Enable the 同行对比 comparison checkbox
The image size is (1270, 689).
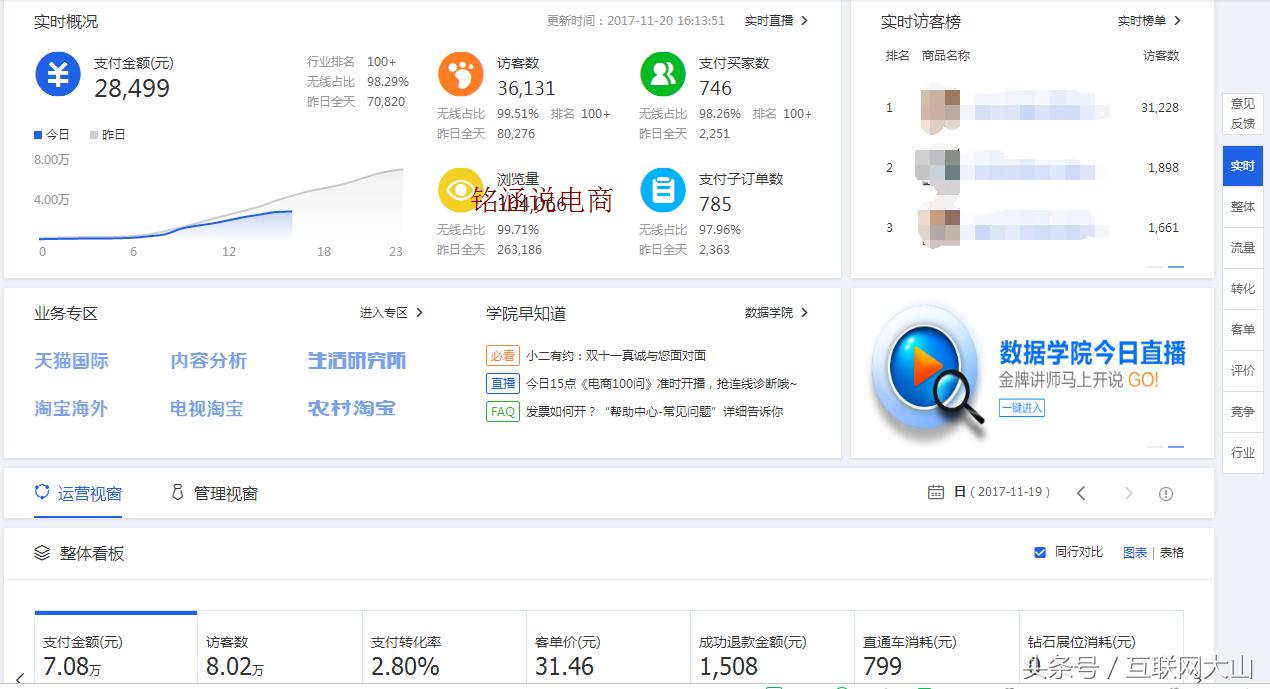1040,551
